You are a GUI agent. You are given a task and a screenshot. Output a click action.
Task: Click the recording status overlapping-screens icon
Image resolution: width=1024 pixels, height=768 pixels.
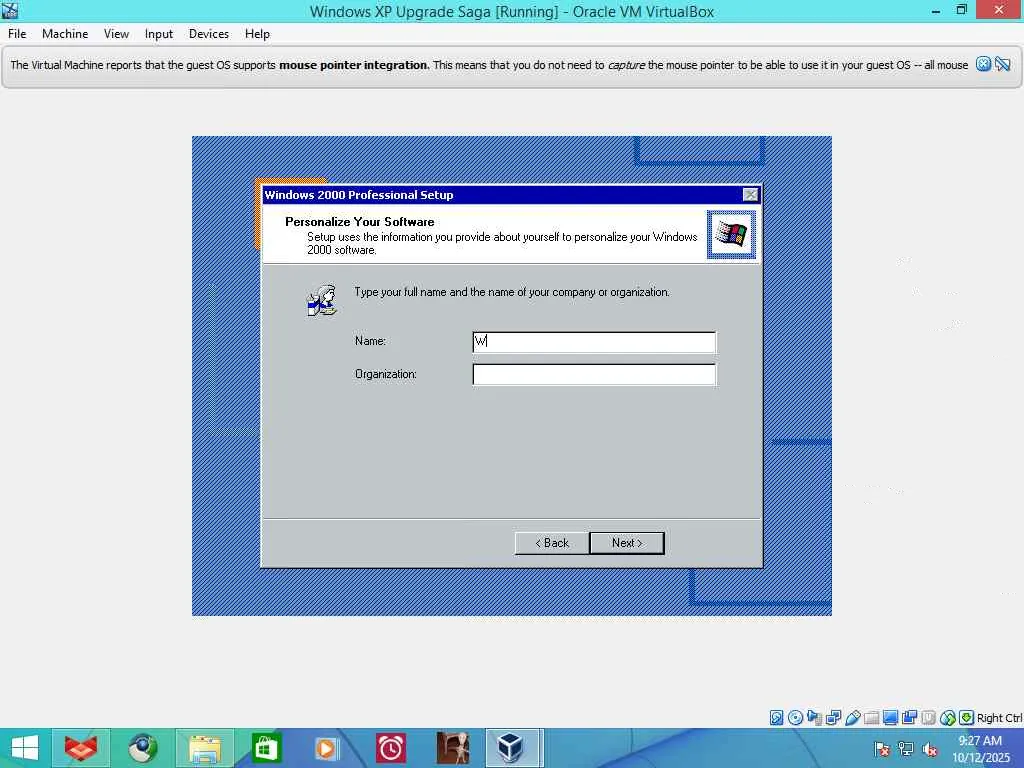[909, 718]
